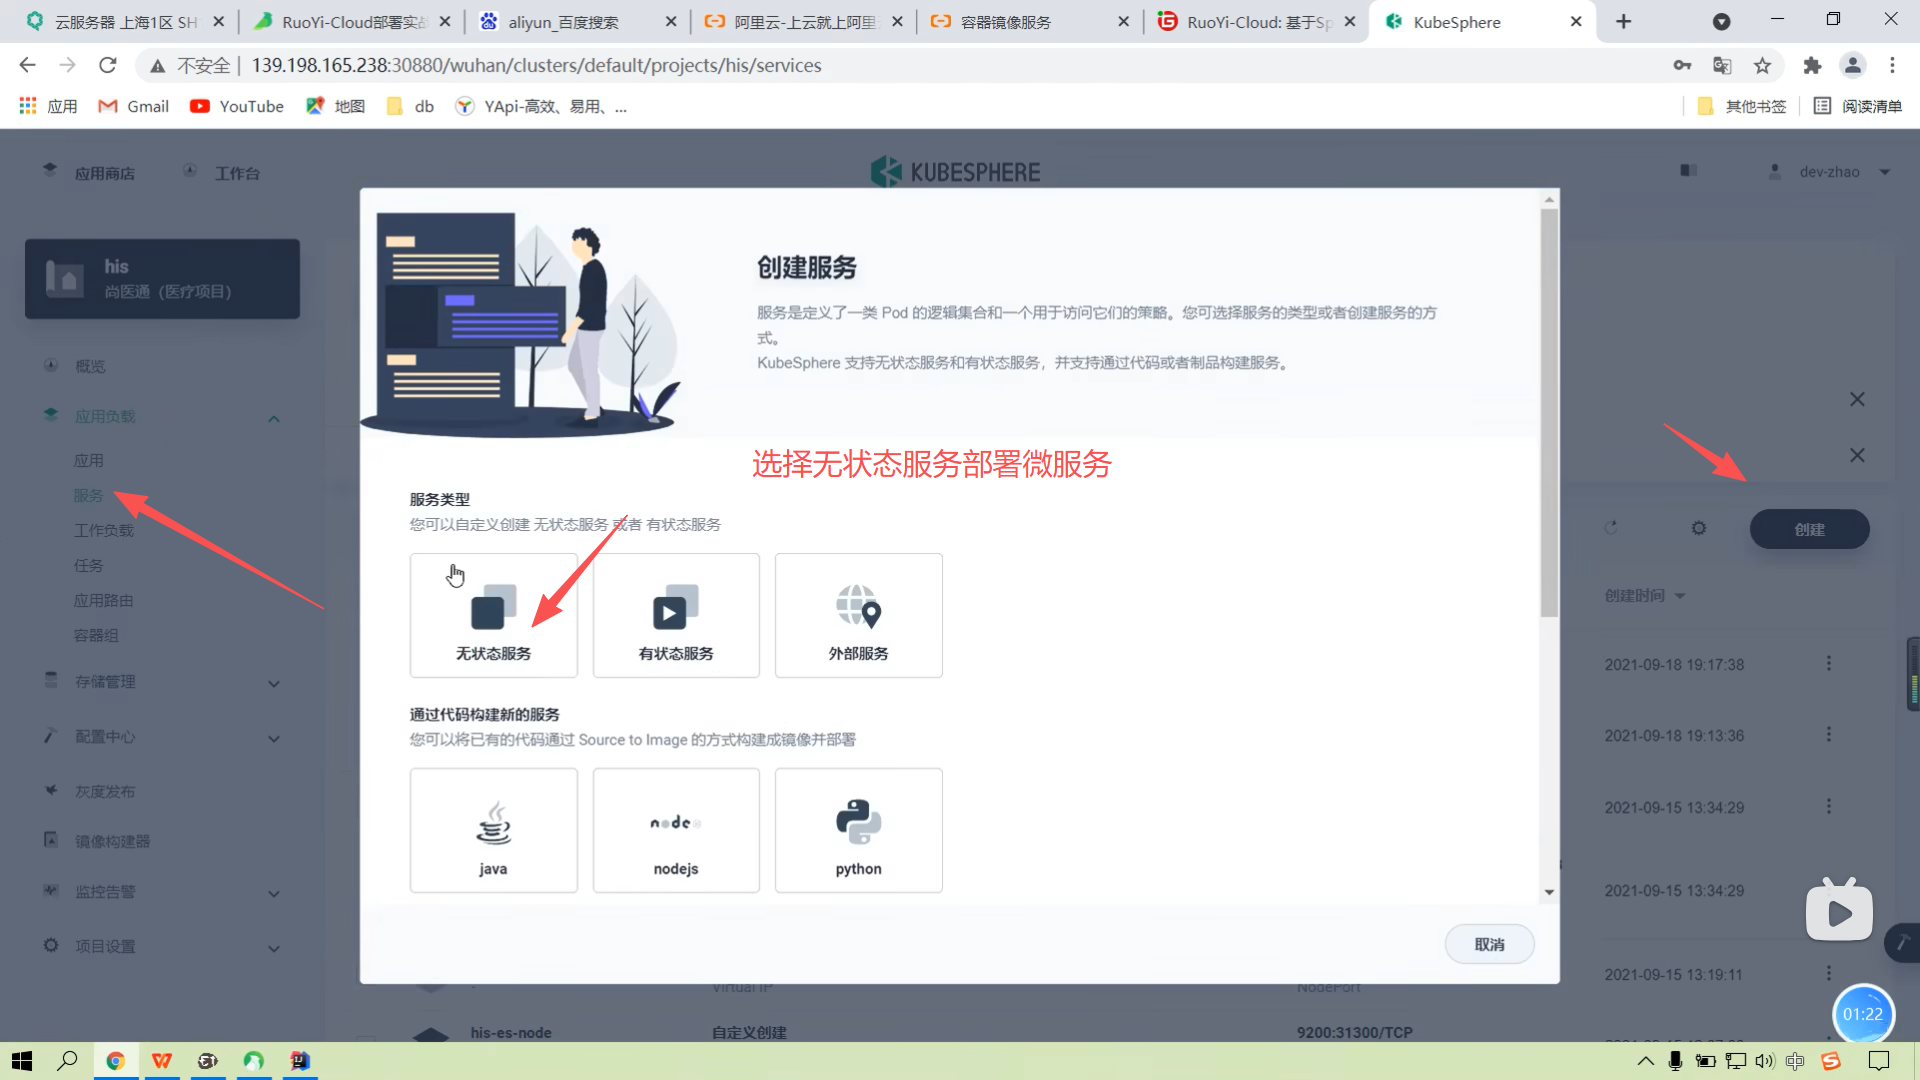The width and height of the screenshot is (1920, 1080).
Task: Open 应用路由 in the sidebar
Action: pos(104,600)
